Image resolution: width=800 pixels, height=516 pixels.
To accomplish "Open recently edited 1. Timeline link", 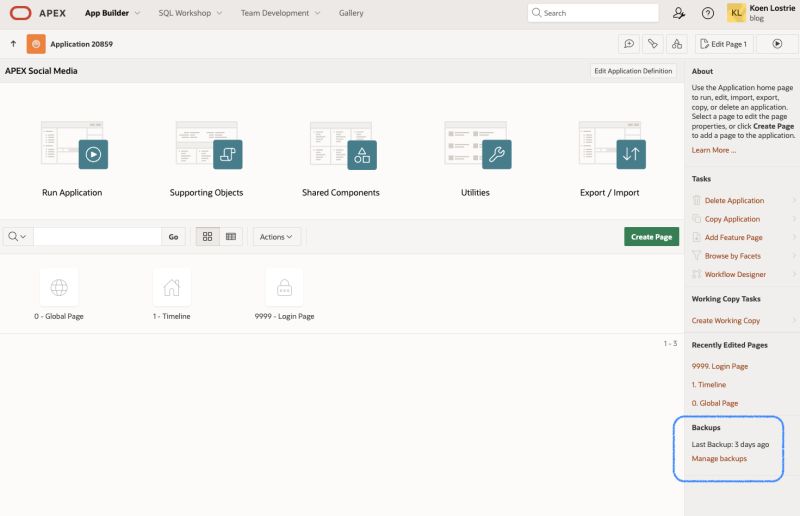I will (709, 384).
